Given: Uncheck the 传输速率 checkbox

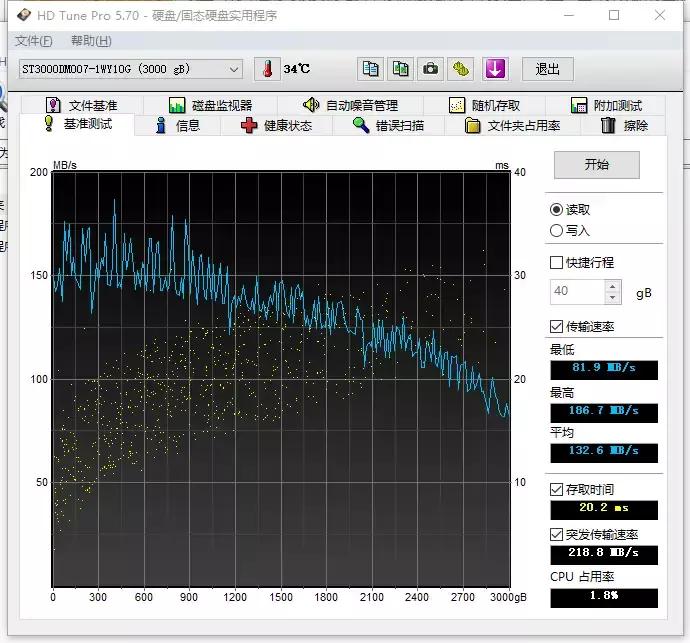Looking at the screenshot, I should (557, 326).
